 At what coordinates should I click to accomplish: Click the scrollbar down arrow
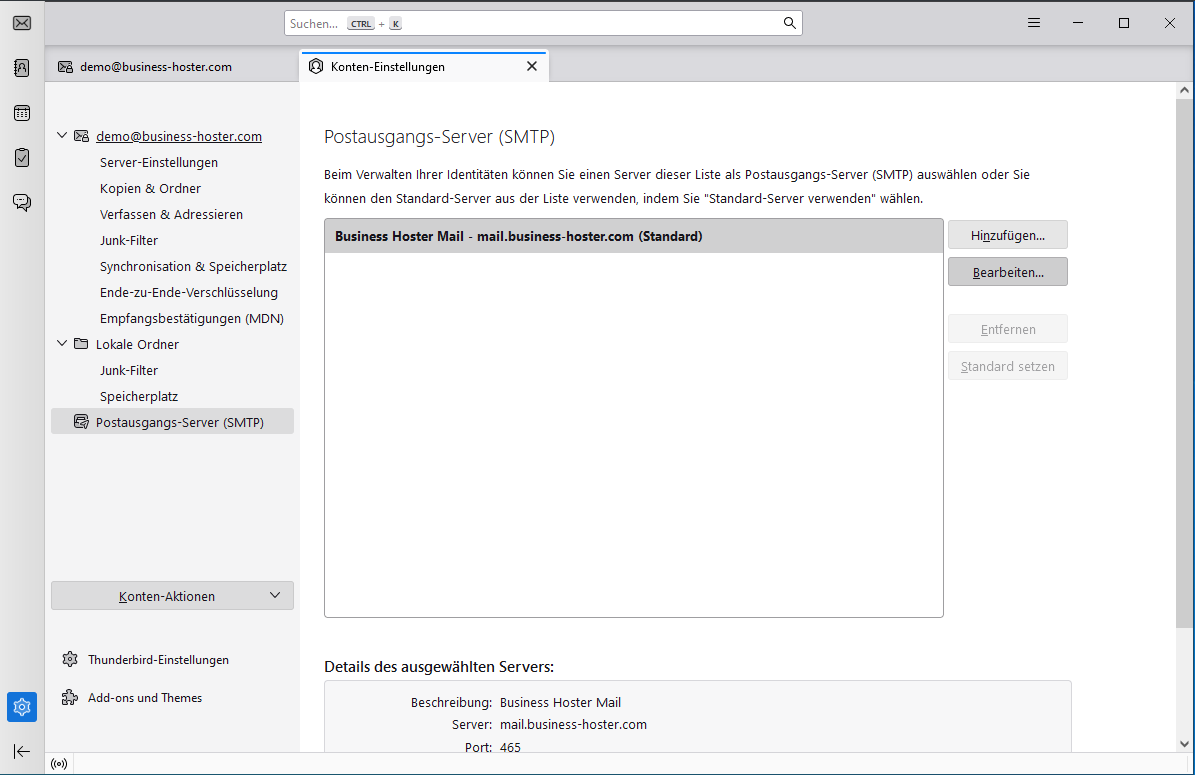1184,744
